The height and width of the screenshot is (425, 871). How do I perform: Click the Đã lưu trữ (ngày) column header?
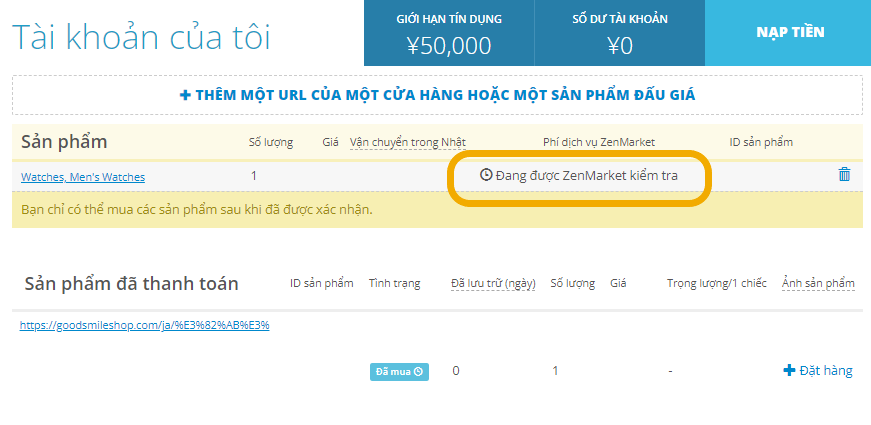pyautogui.click(x=493, y=284)
